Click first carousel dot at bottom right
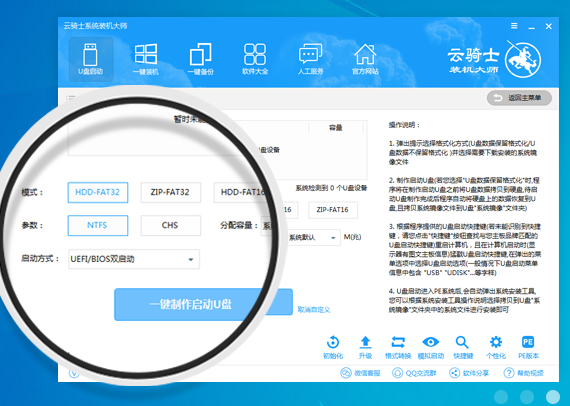The width and height of the screenshot is (570, 406). (501, 397)
